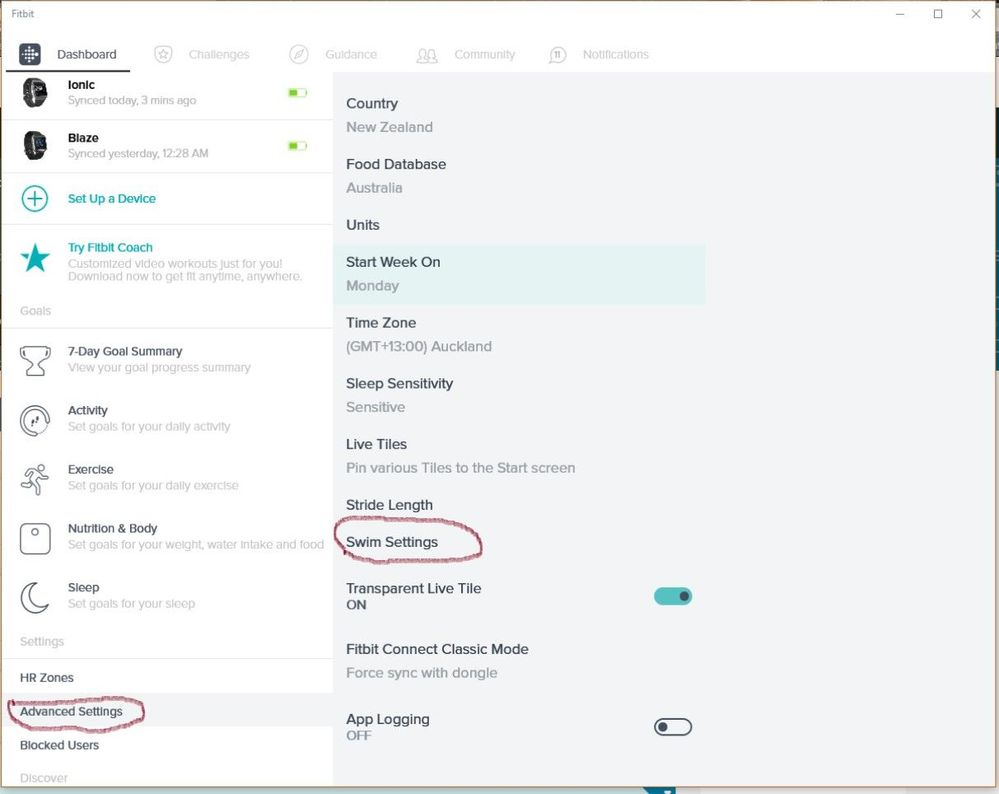Viewport: 999px width, 794px height.
Task: Turn off Transparent Live Tile toggle
Action: (673, 596)
